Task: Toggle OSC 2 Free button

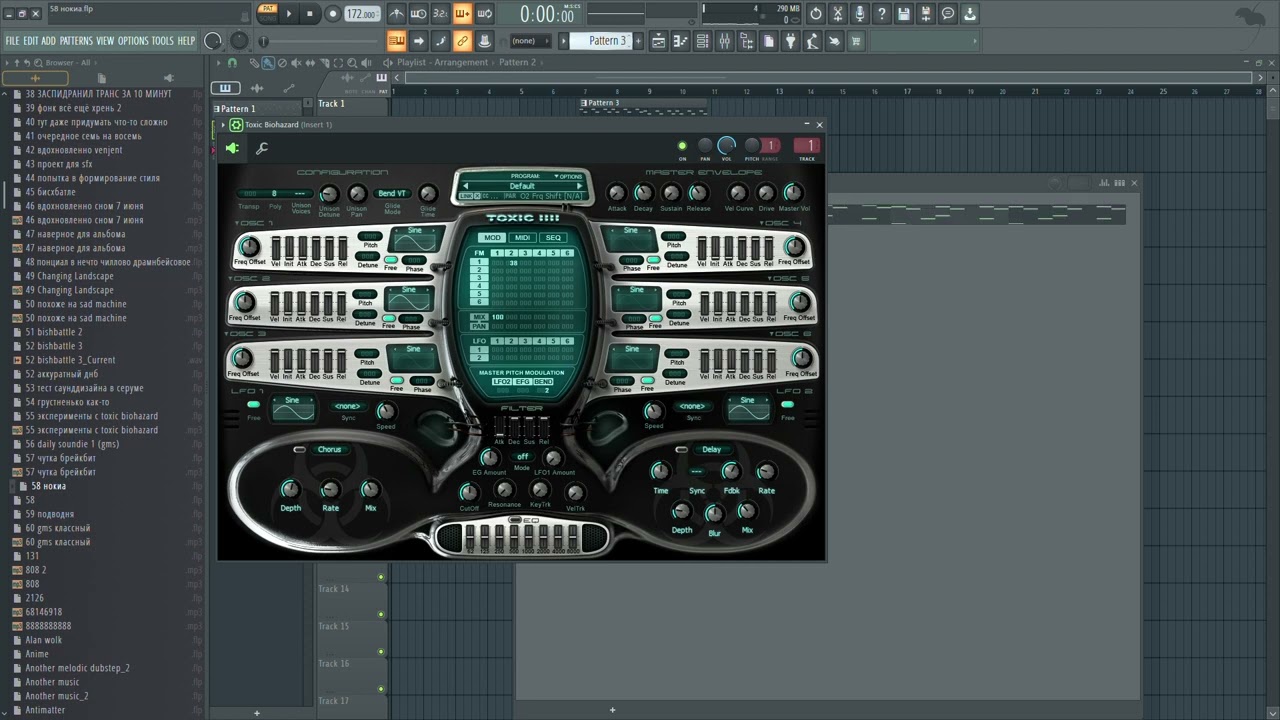Action: (x=389, y=318)
